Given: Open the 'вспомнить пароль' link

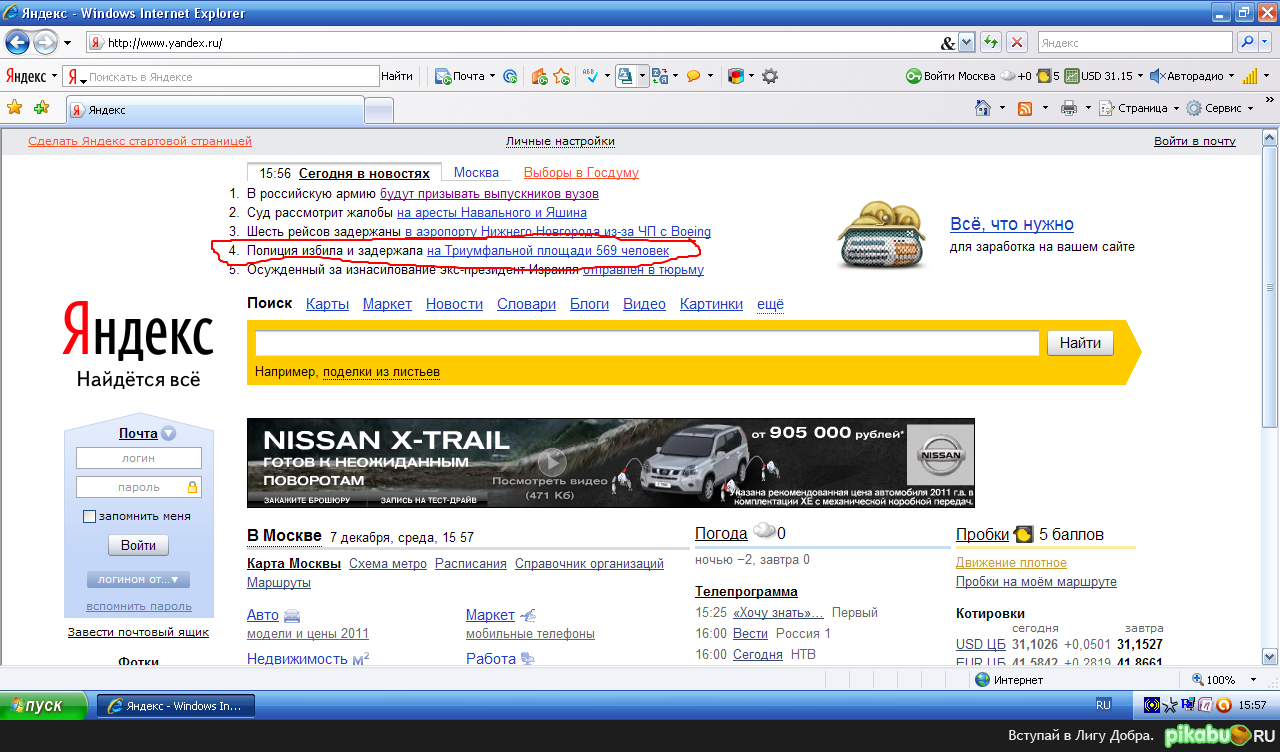Looking at the screenshot, I should pos(139,606).
